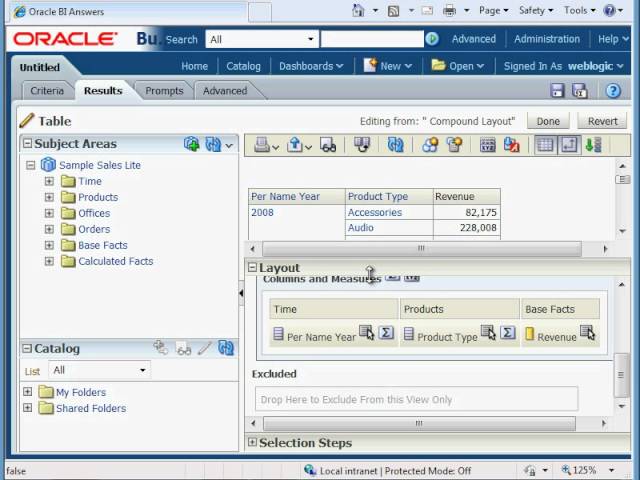Open the blue help question mark icon
Image resolution: width=640 pixels, height=480 pixels.
point(613,91)
